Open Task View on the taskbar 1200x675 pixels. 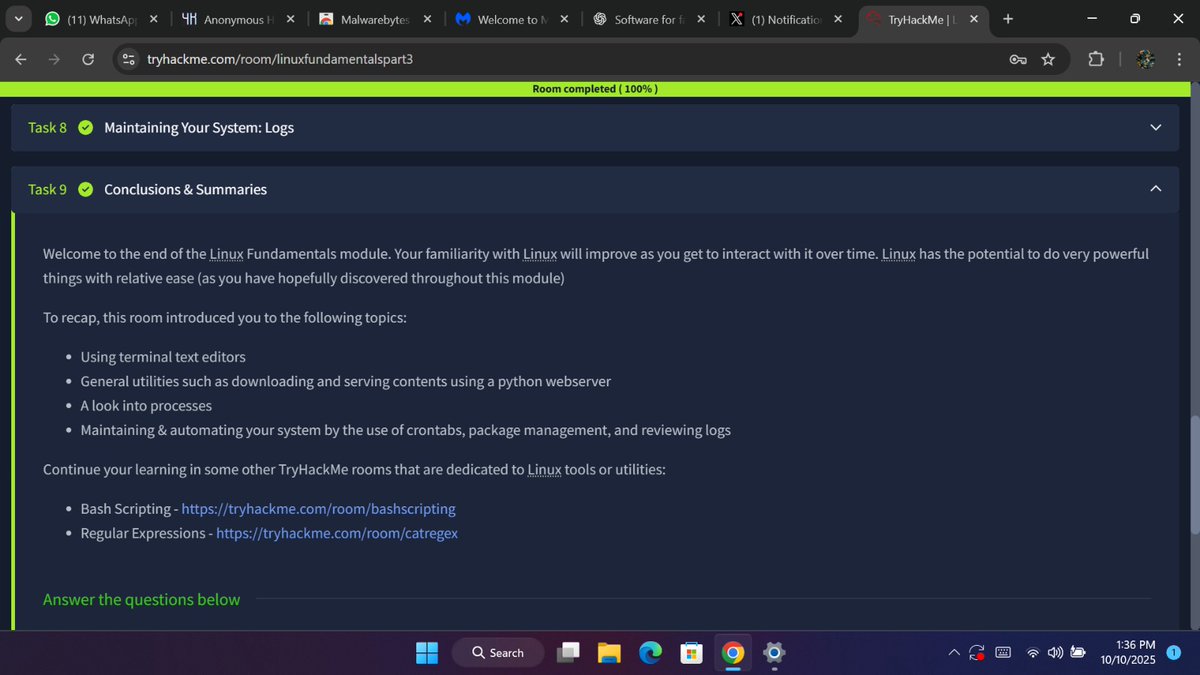click(x=569, y=653)
